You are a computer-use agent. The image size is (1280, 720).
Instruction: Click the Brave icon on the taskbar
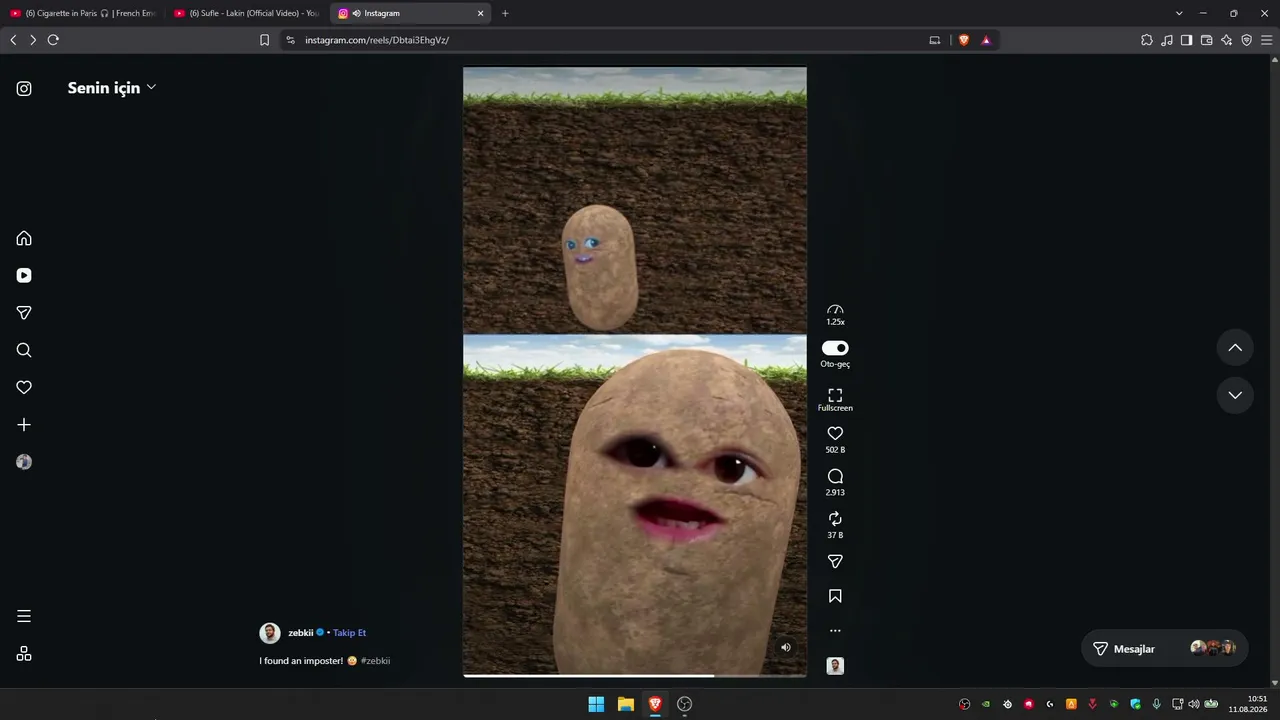tap(655, 704)
